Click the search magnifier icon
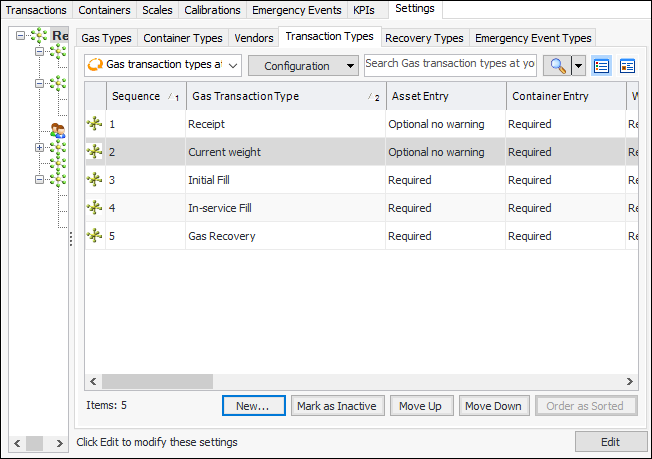This screenshot has height=459, width=652. coord(554,66)
